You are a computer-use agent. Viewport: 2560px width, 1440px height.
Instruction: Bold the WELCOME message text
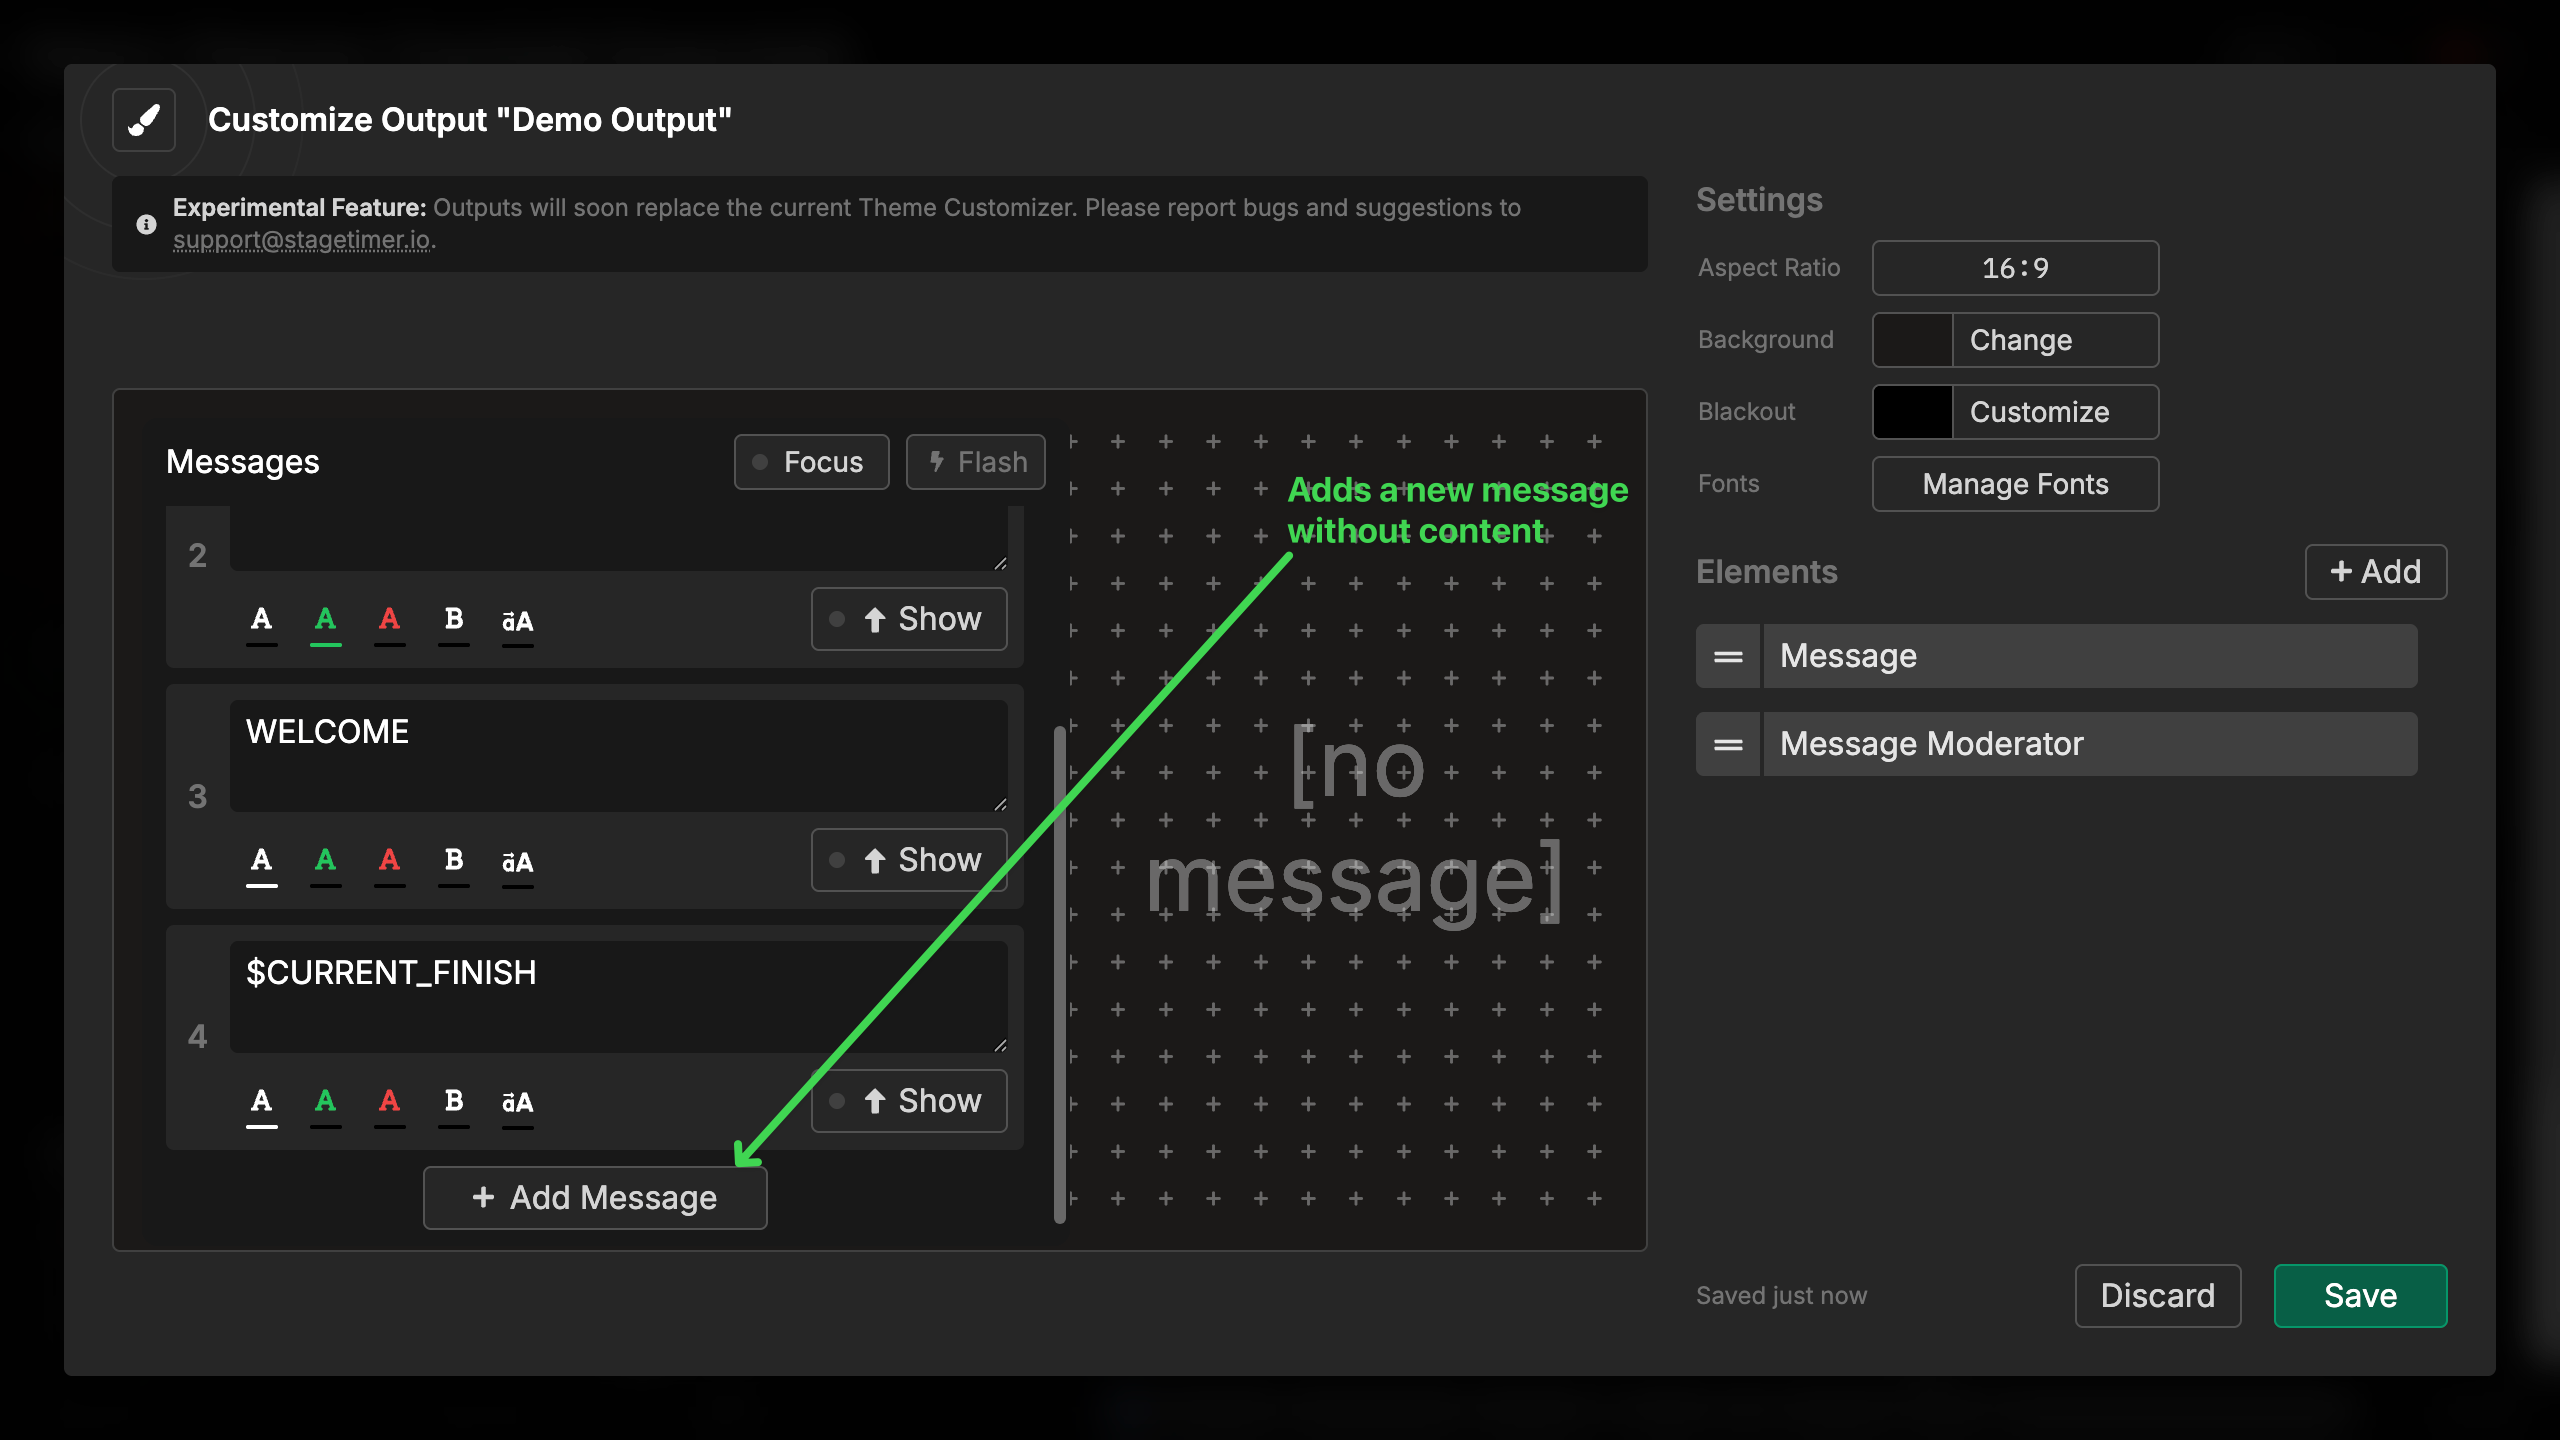coord(453,860)
